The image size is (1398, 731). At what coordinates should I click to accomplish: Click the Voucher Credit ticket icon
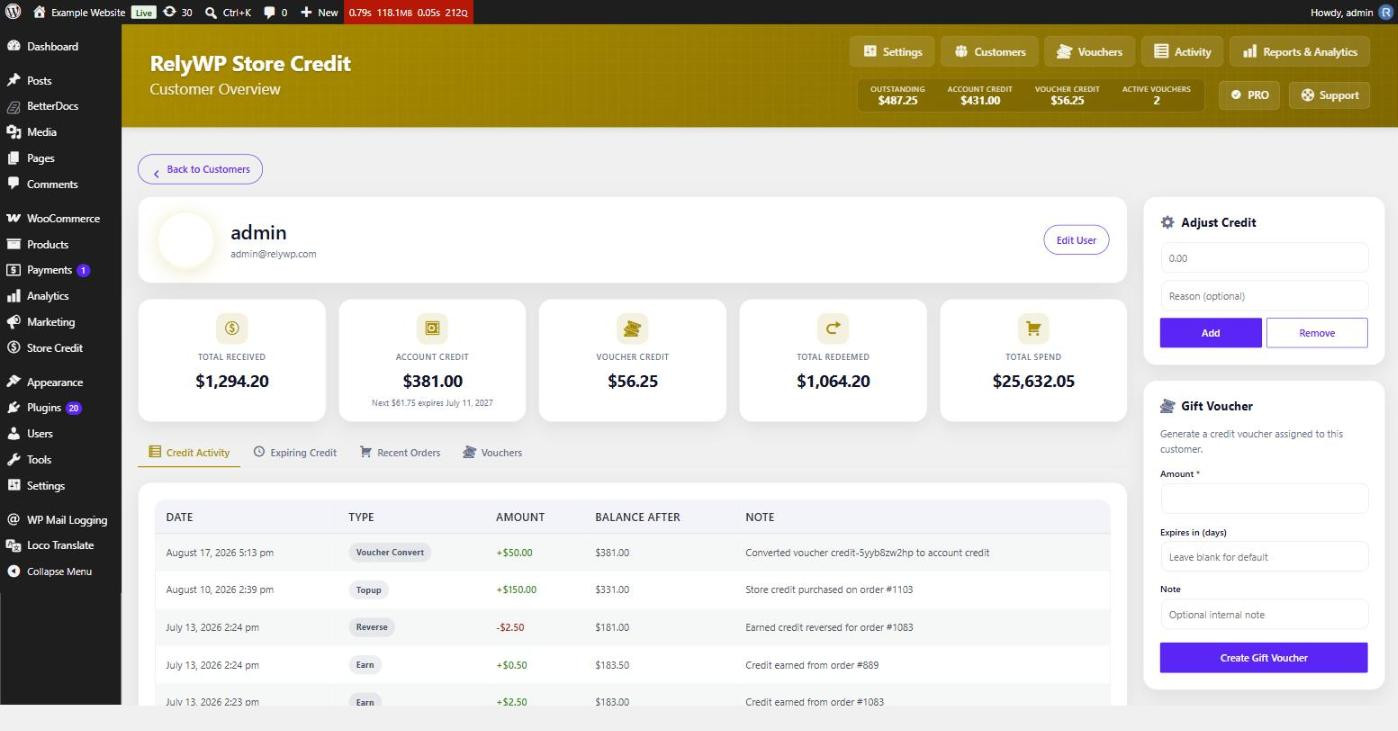pos(632,328)
